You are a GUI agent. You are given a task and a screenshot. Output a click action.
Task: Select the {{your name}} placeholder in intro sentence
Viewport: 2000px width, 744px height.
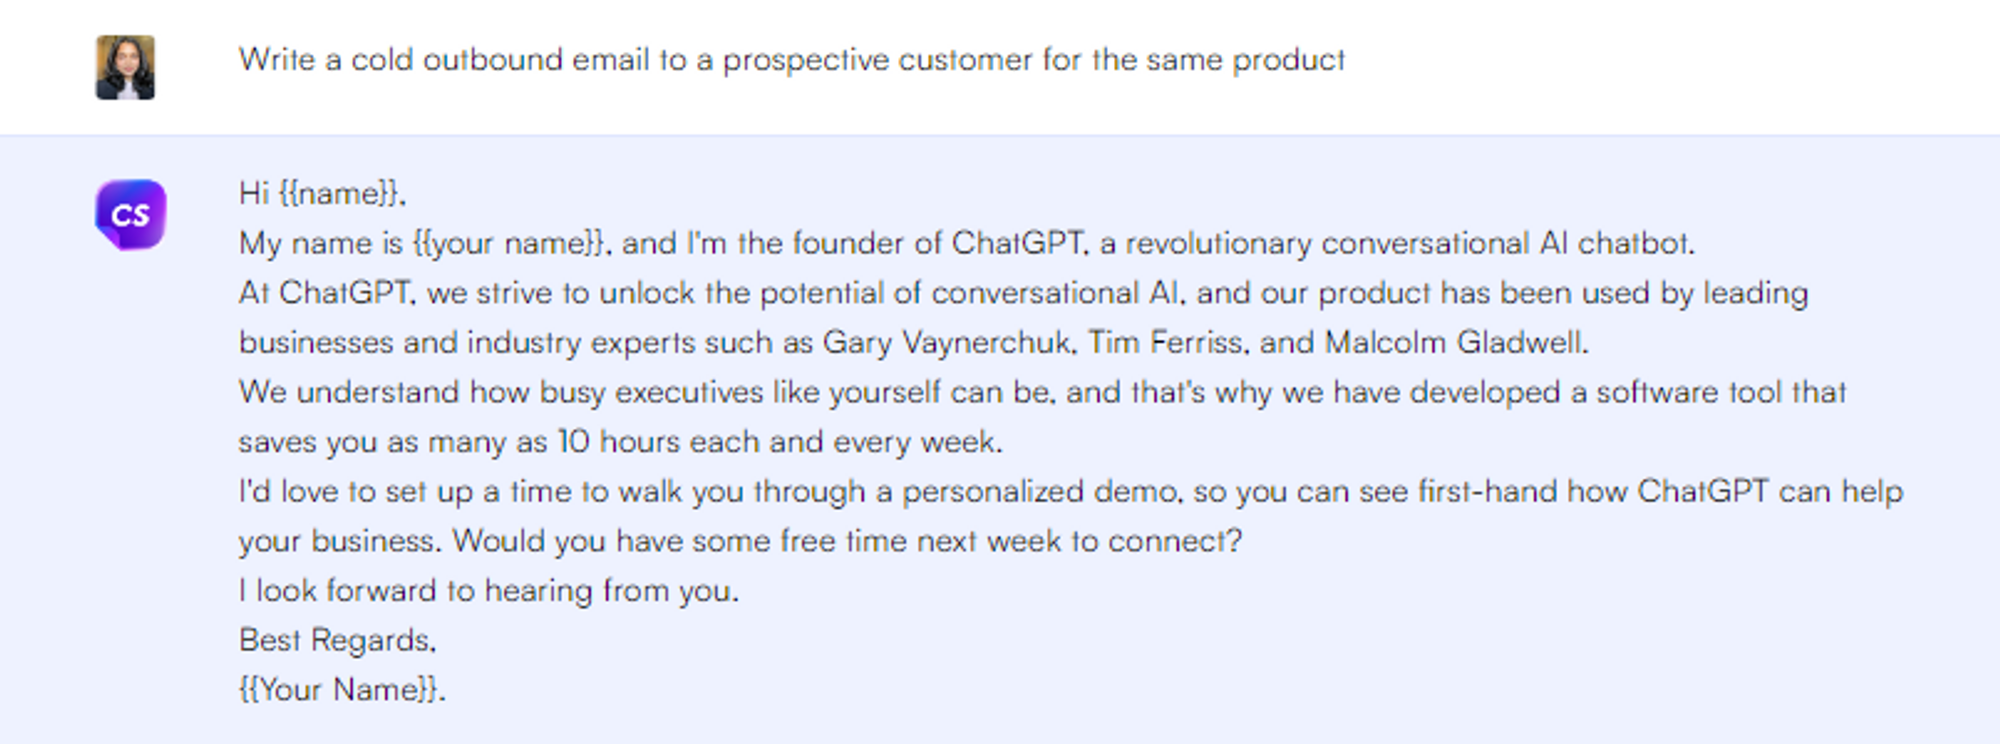(x=509, y=243)
